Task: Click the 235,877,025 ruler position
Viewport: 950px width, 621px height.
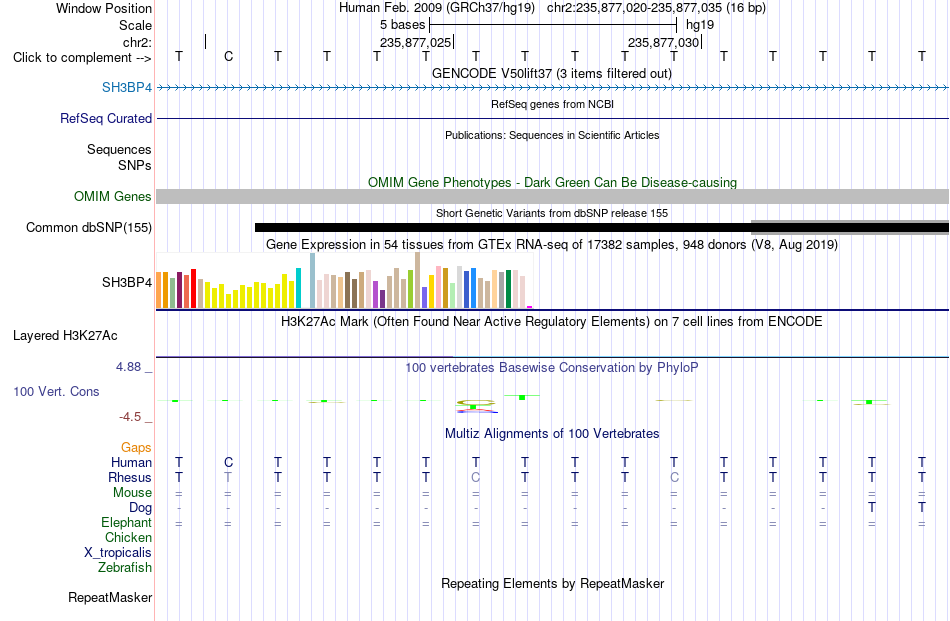Action: tap(416, 42)
